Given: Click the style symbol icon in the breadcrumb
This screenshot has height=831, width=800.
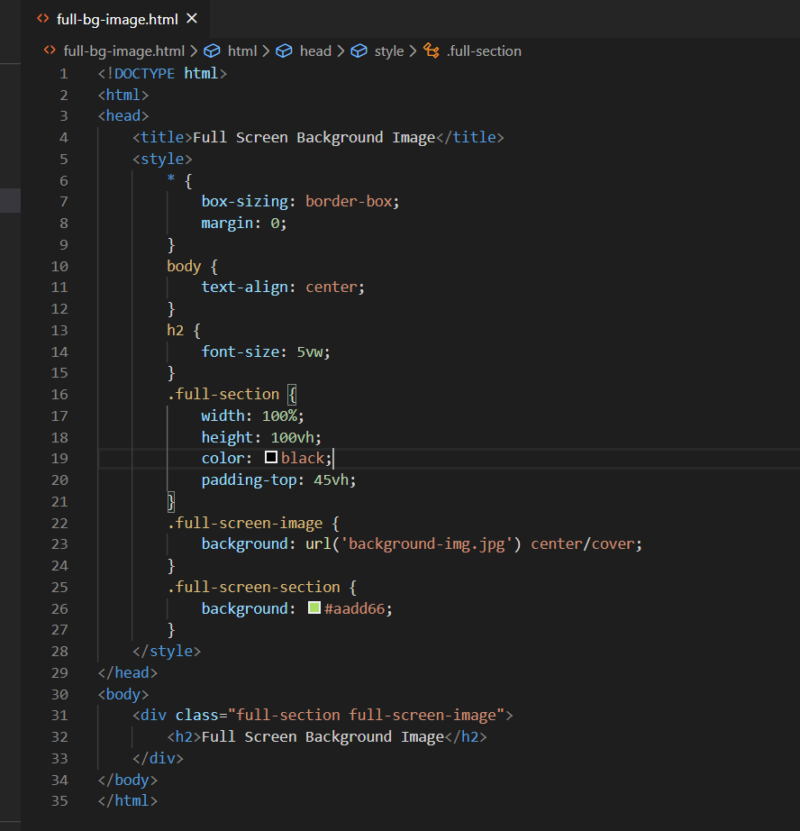Looking at the screenshot, I should [359, 51].
